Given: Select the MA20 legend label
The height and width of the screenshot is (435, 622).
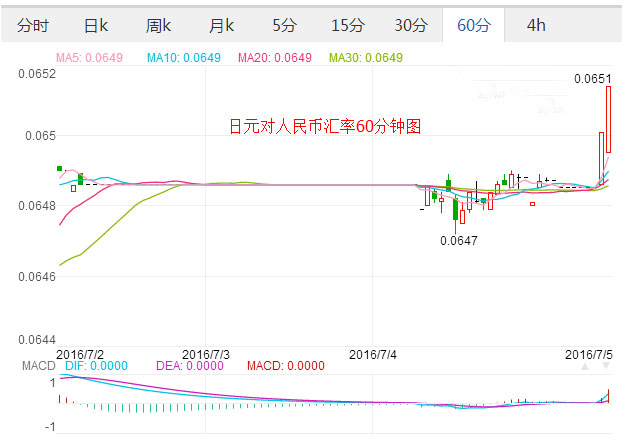Looking at the screenshot, I should [275, 57].
